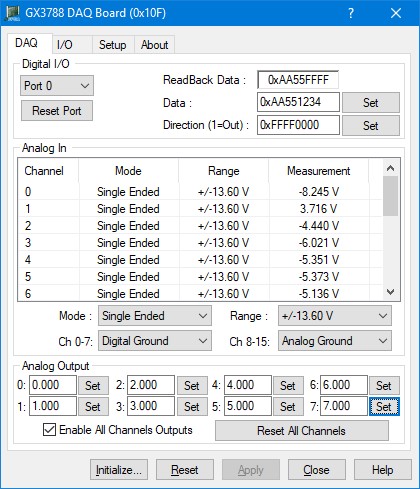Click the list's scroll down arrow

[391, 292]
